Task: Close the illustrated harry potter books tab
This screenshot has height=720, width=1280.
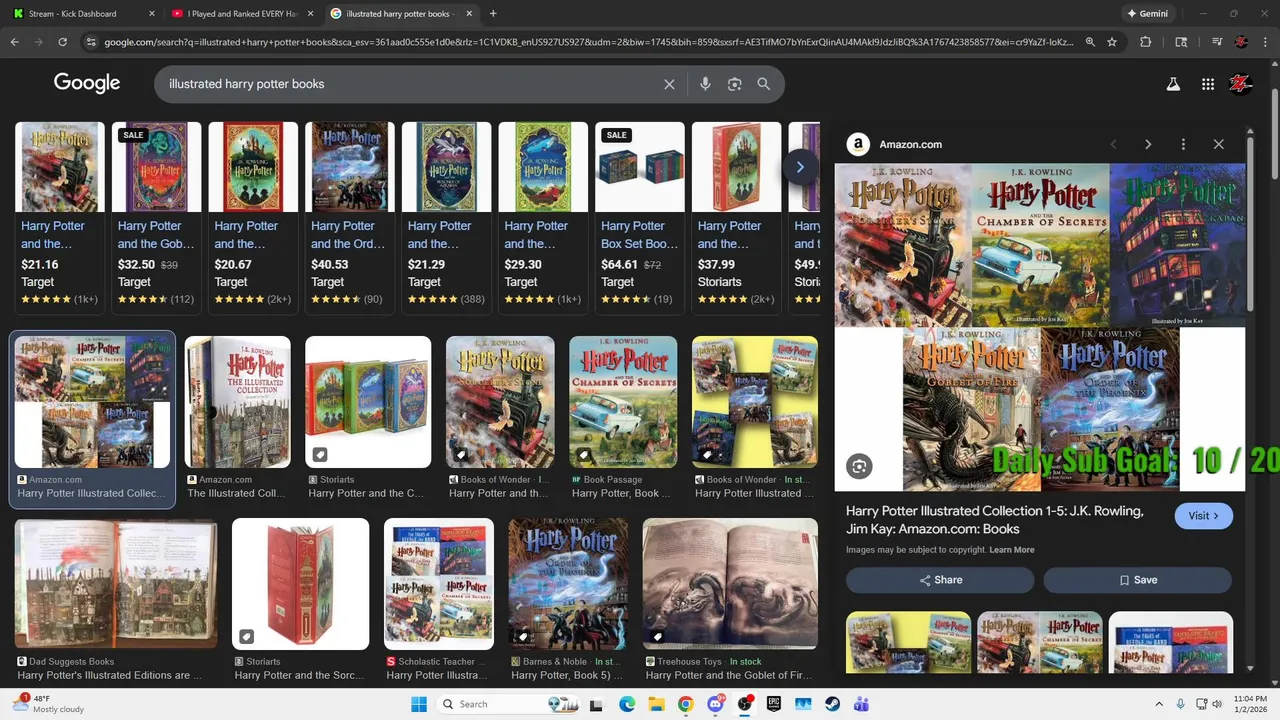Action: coord(467,14)
